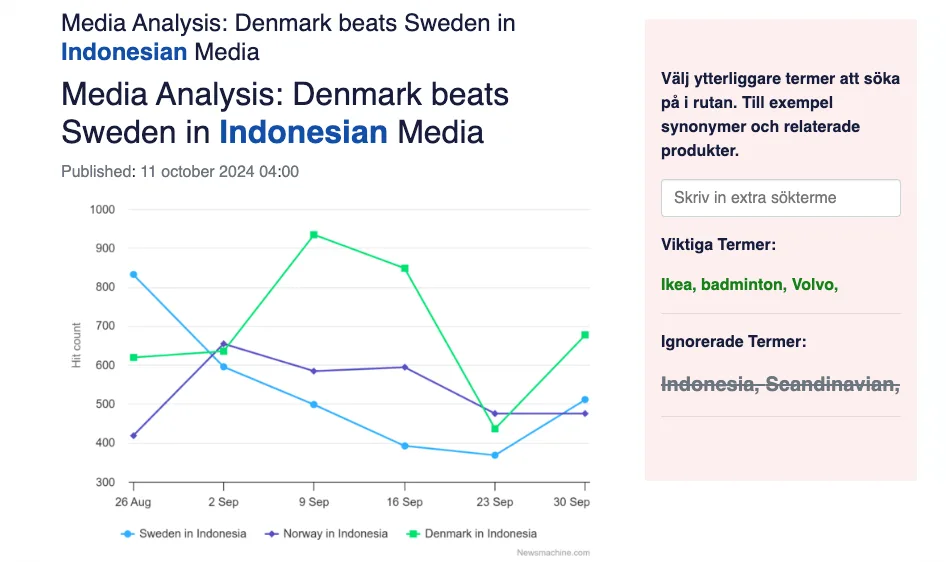
Task: Click Sweden's 23 Sep lowest data point
Action: 495,455
